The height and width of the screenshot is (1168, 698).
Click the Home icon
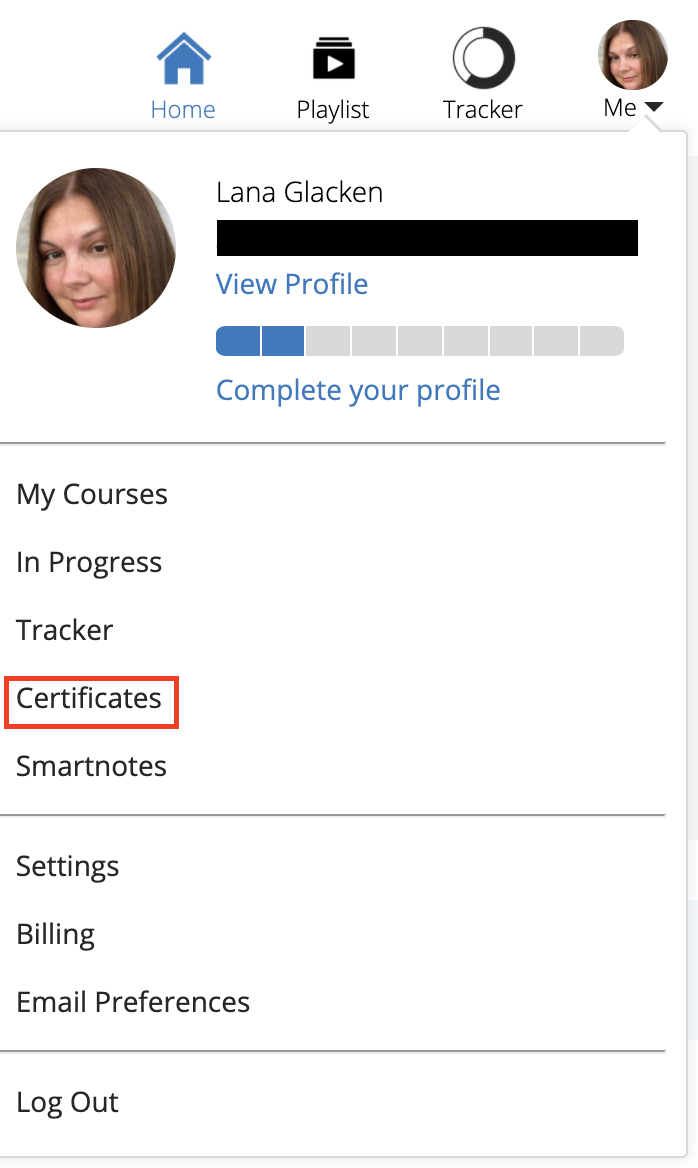point(183,55)
